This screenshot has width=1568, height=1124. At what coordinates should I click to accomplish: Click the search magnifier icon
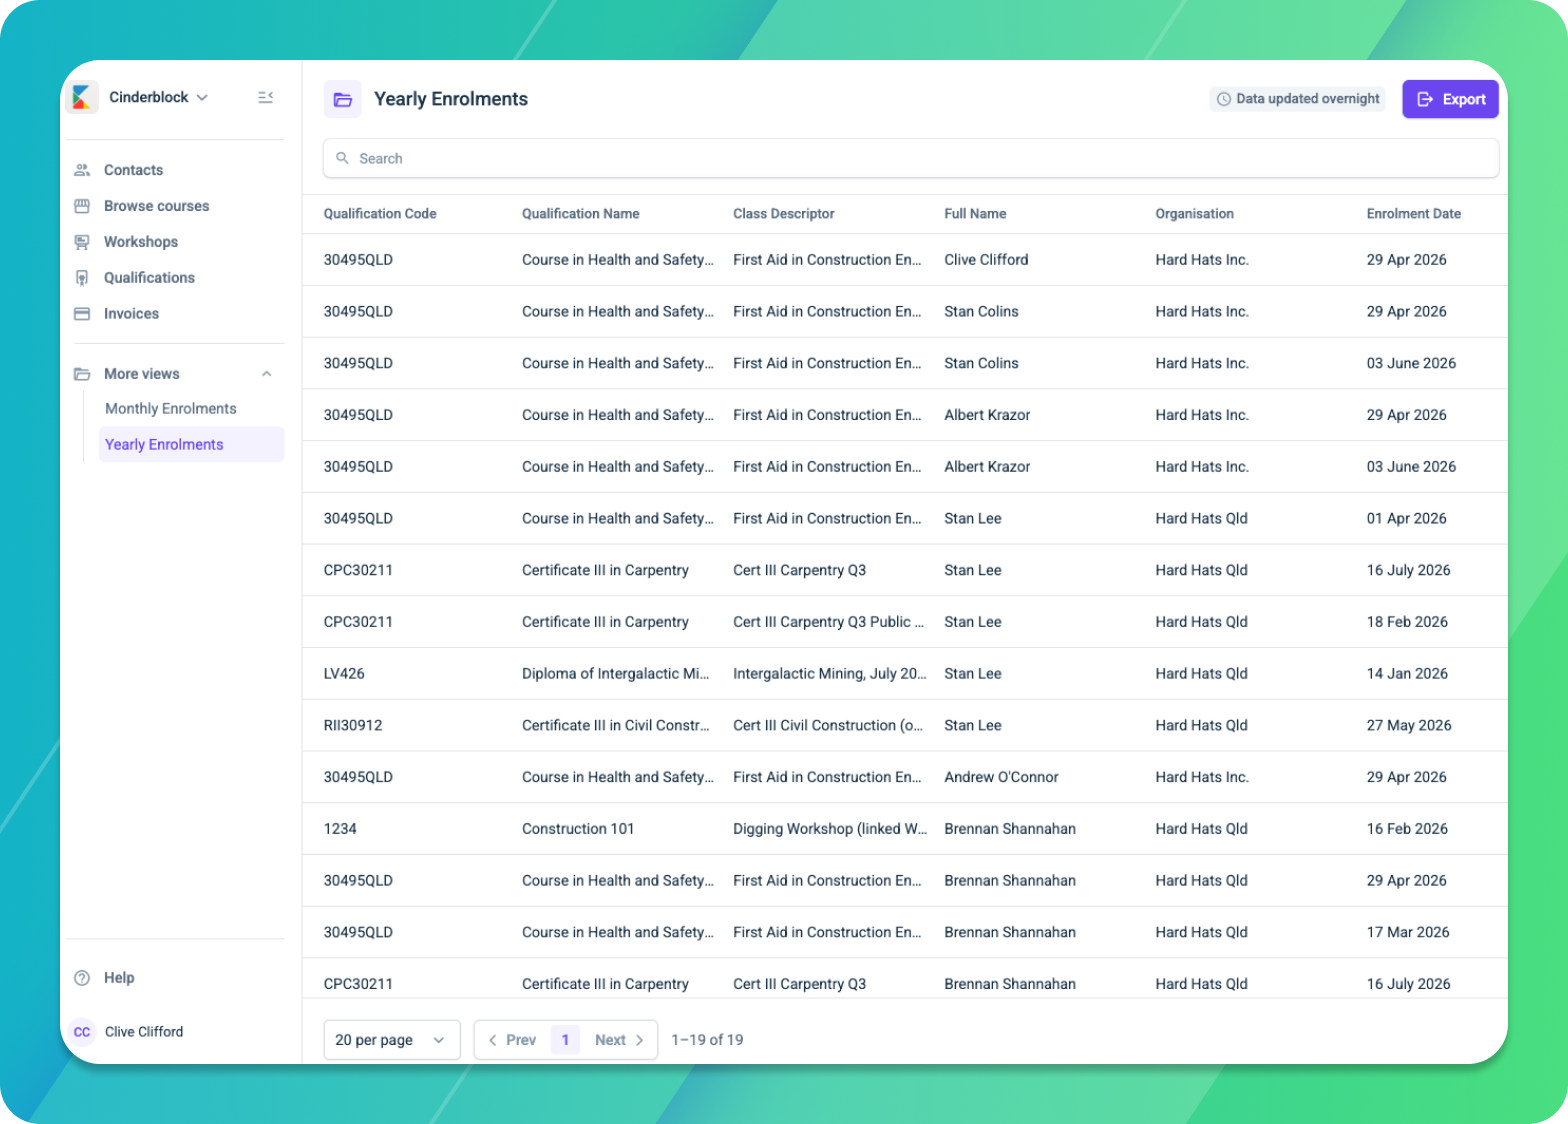pos(342,158)
